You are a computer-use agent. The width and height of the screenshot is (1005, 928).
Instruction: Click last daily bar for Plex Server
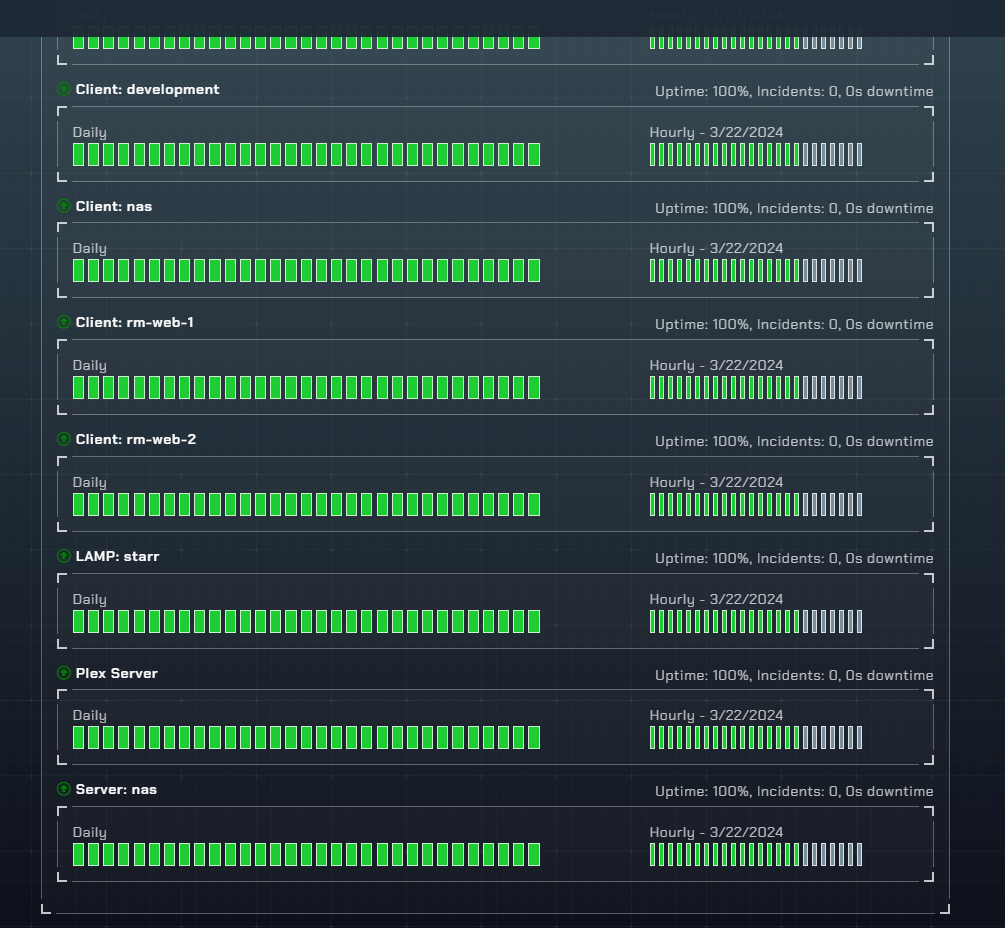point(534,738)
